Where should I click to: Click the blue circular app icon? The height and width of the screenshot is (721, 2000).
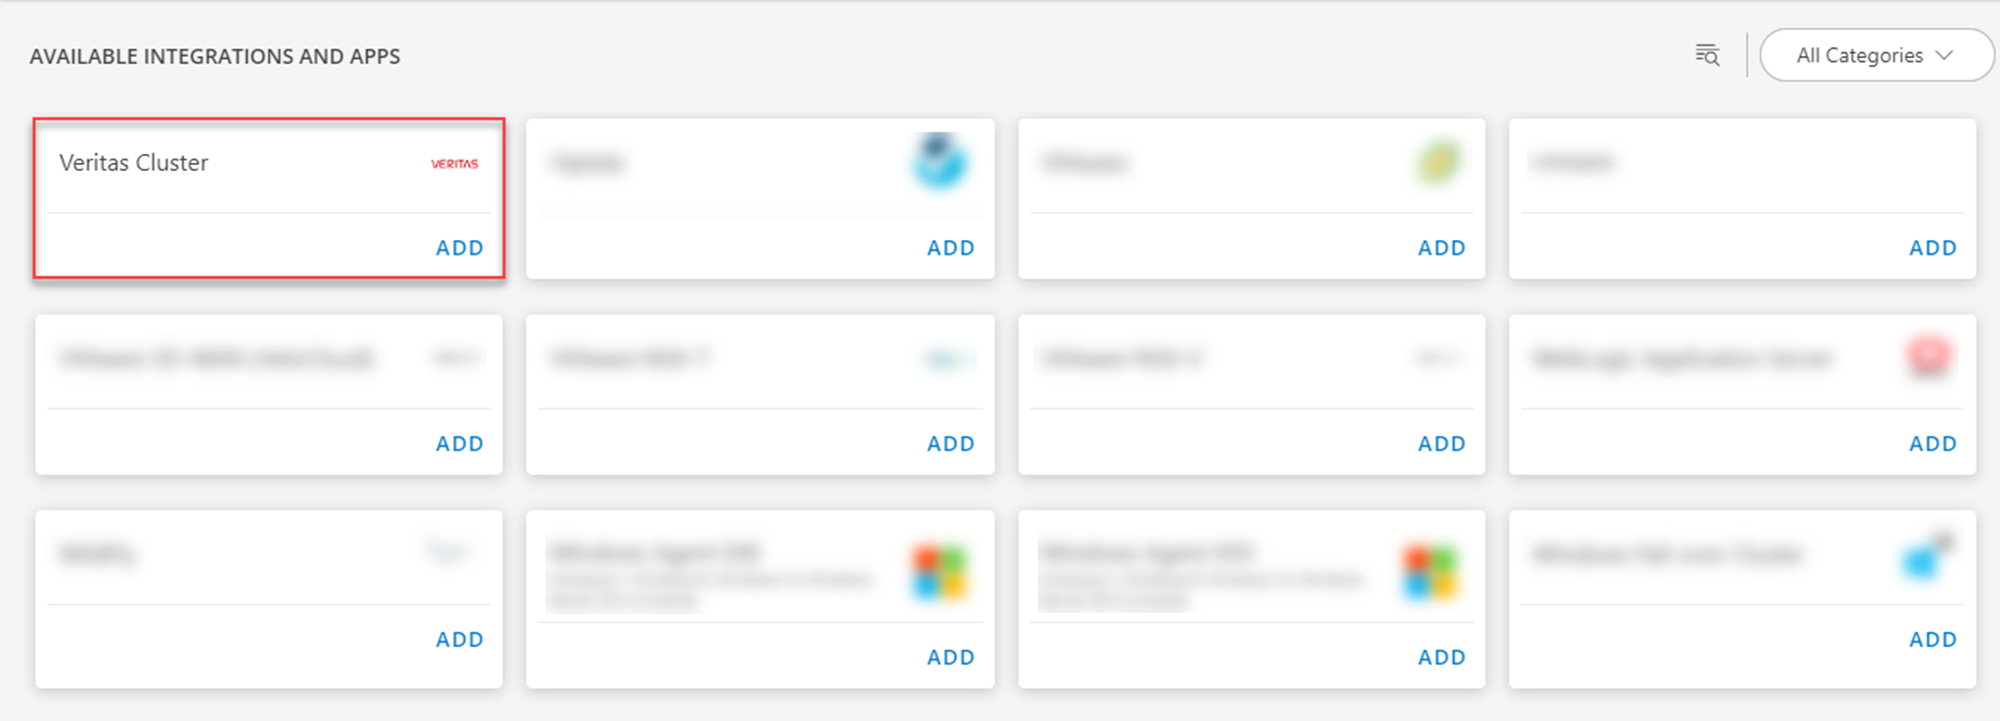click(940, 160)
